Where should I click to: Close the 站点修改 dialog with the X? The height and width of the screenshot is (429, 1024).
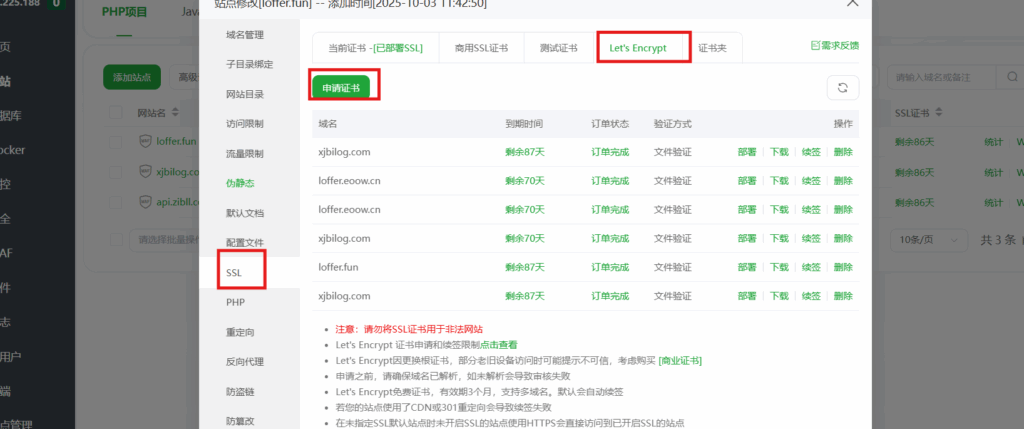coord(852,3)
